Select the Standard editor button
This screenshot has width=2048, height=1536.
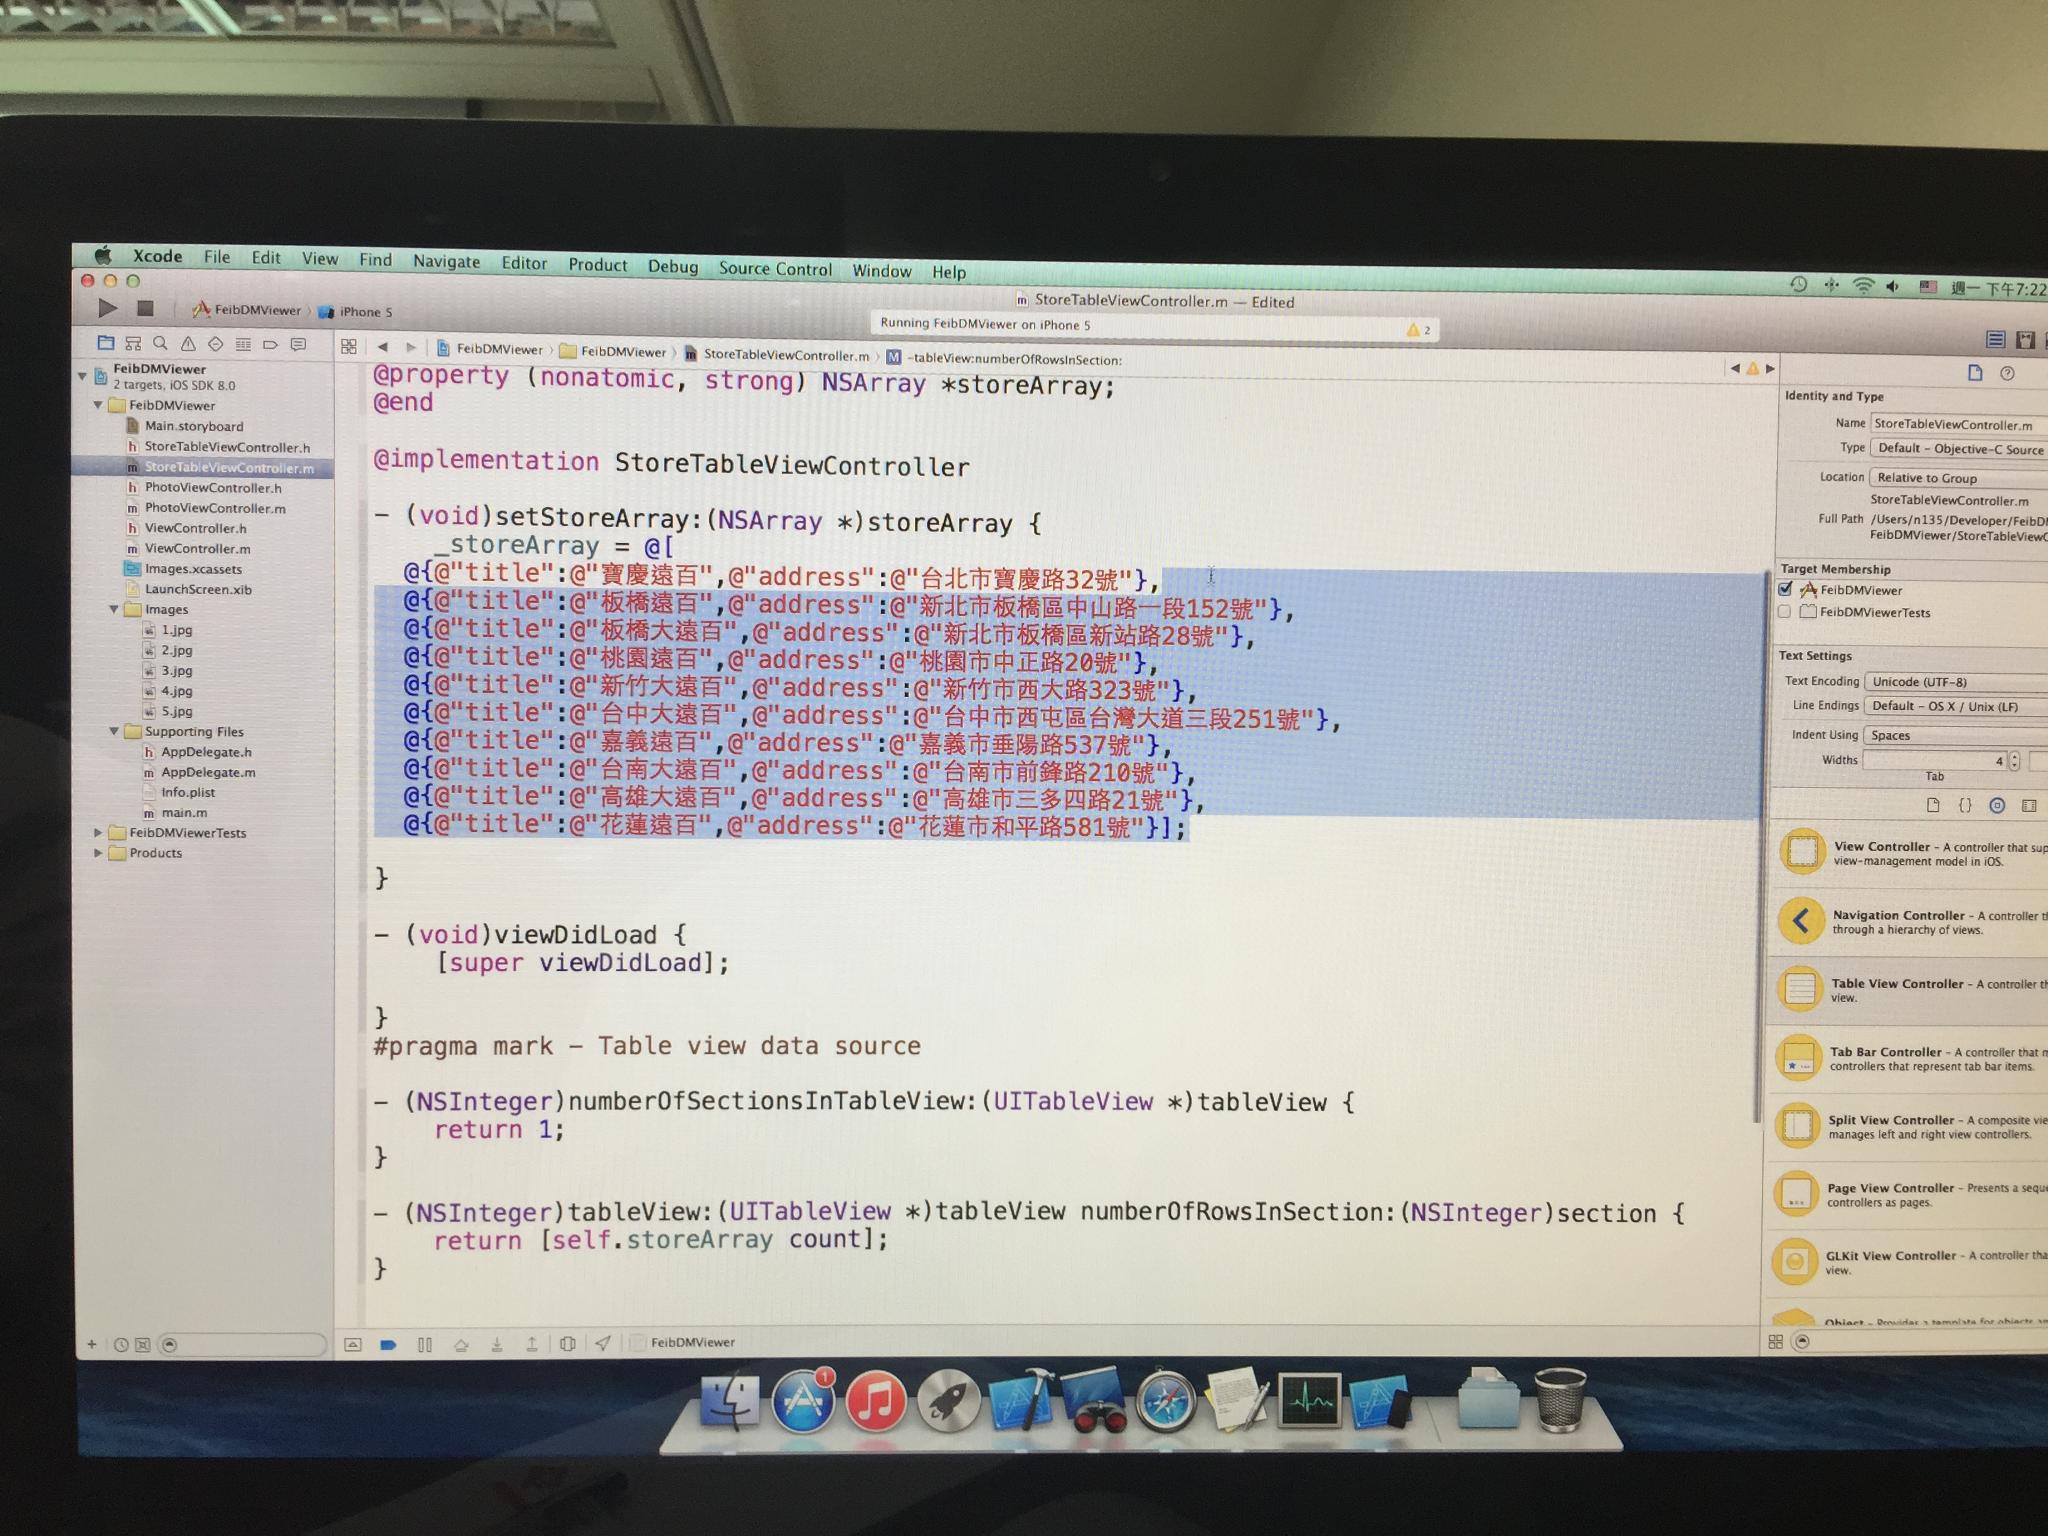[x=1995, y=340]
